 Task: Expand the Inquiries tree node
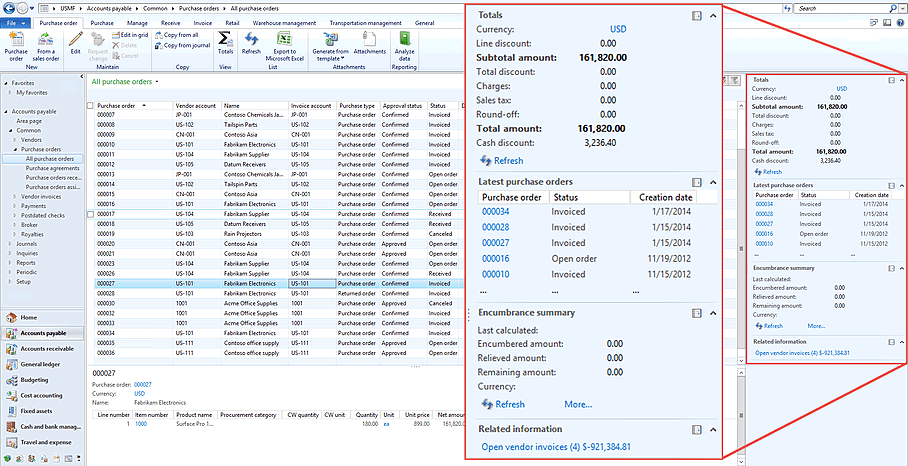(x=10, y=254)
